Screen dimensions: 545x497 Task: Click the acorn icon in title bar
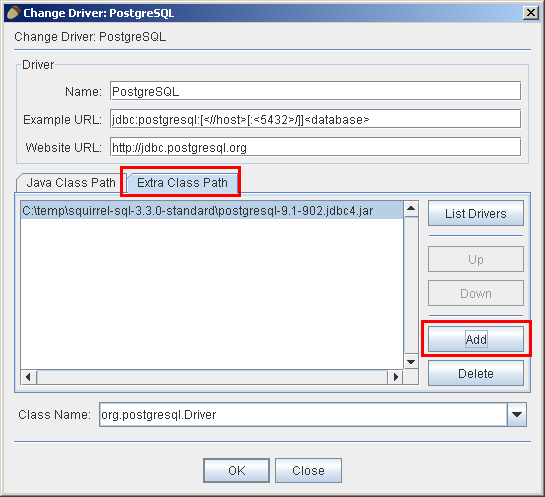click(14, 13)
